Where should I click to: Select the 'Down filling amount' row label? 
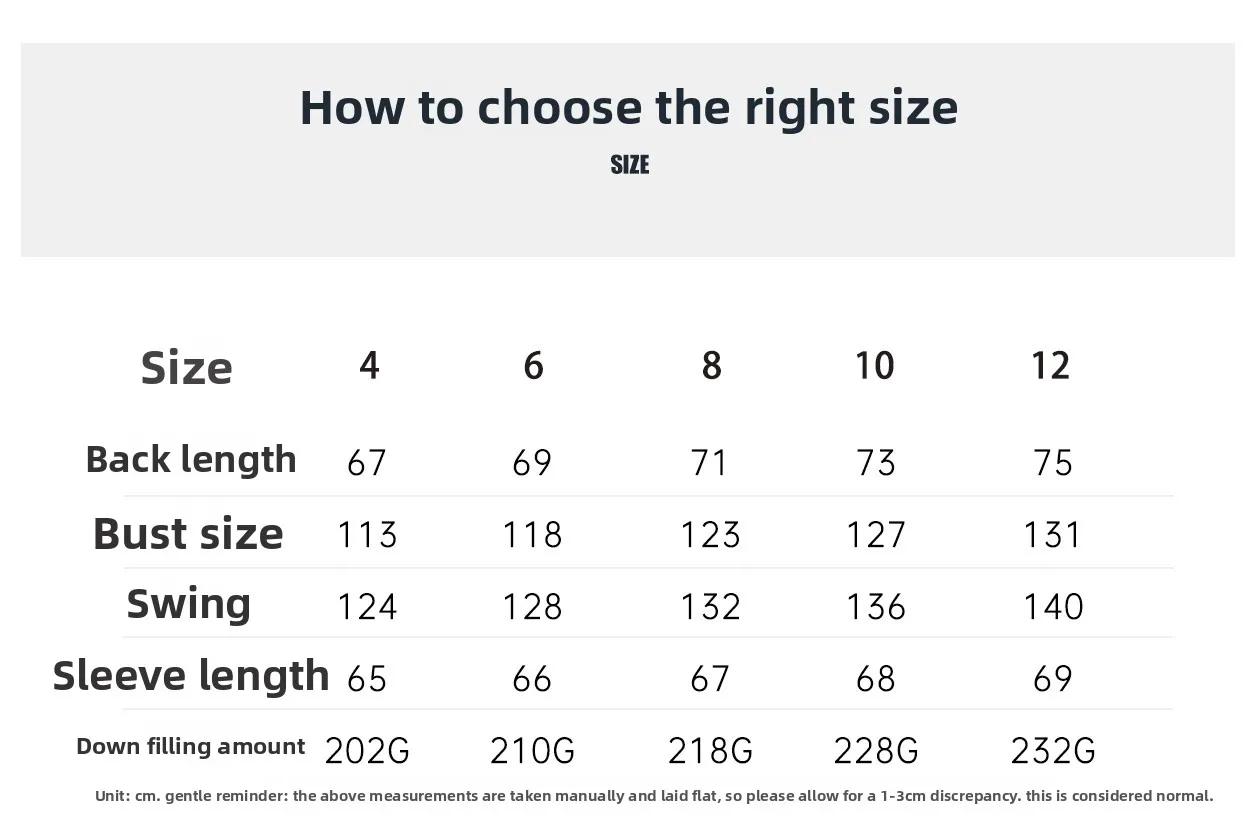click(191, 746)
